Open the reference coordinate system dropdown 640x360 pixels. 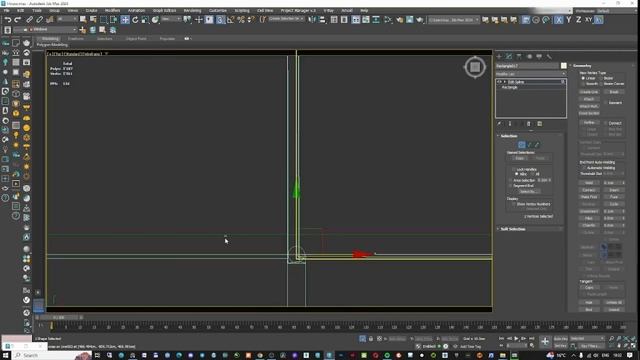click(171, 19)
